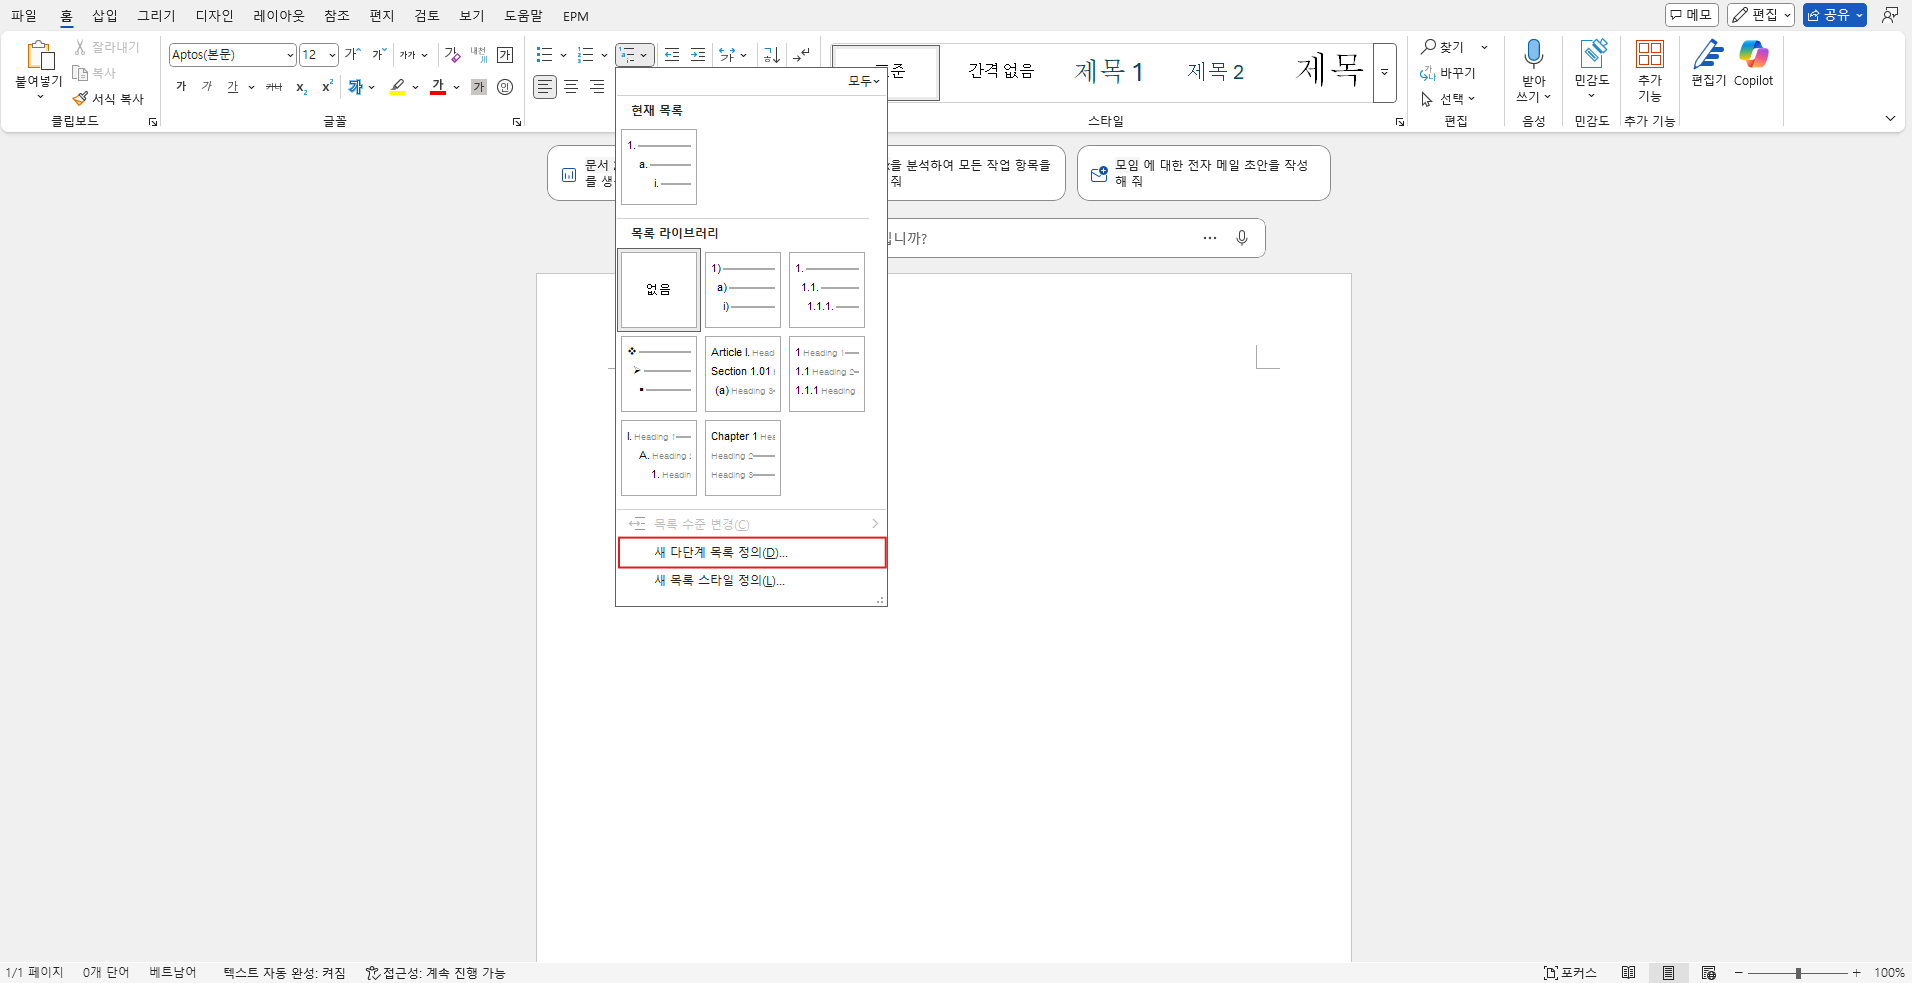
Task: Open the '모두' filter dropdown in list panel
Action: click(863, 81)
